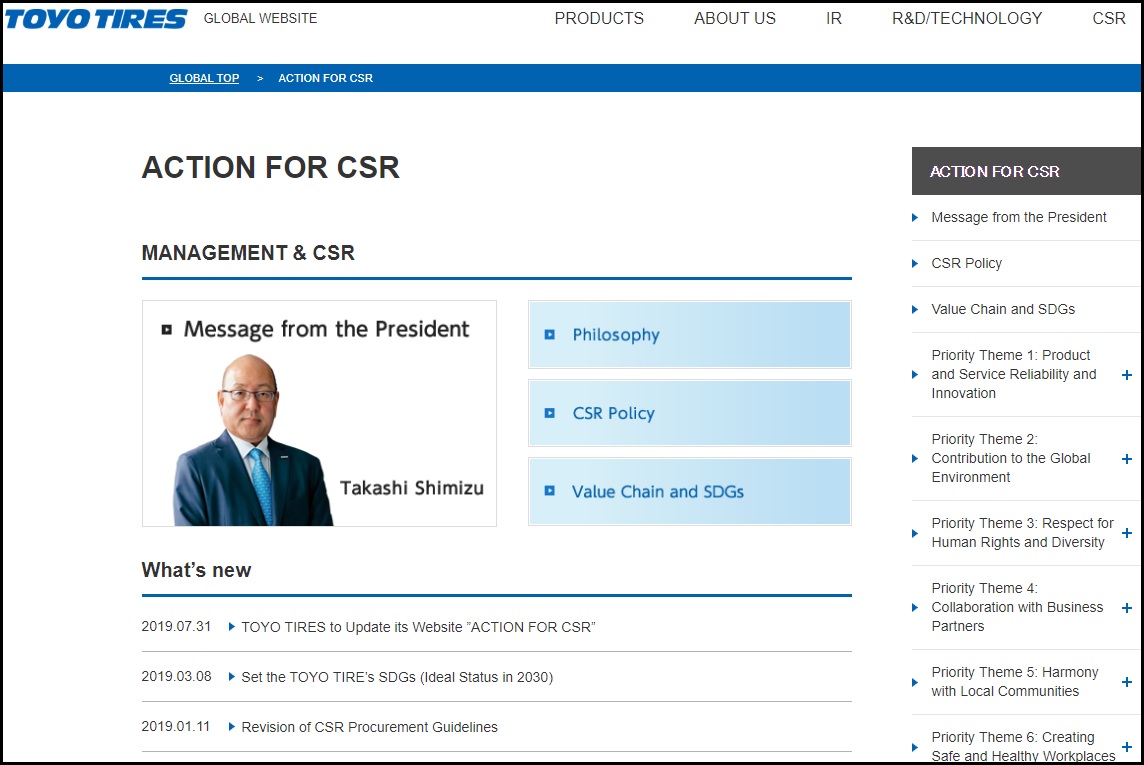Open news: TOYO TIRES to Update its Website
This screenshot has height=765, width=1144.
pyautogui.click(x=418, y=627)
